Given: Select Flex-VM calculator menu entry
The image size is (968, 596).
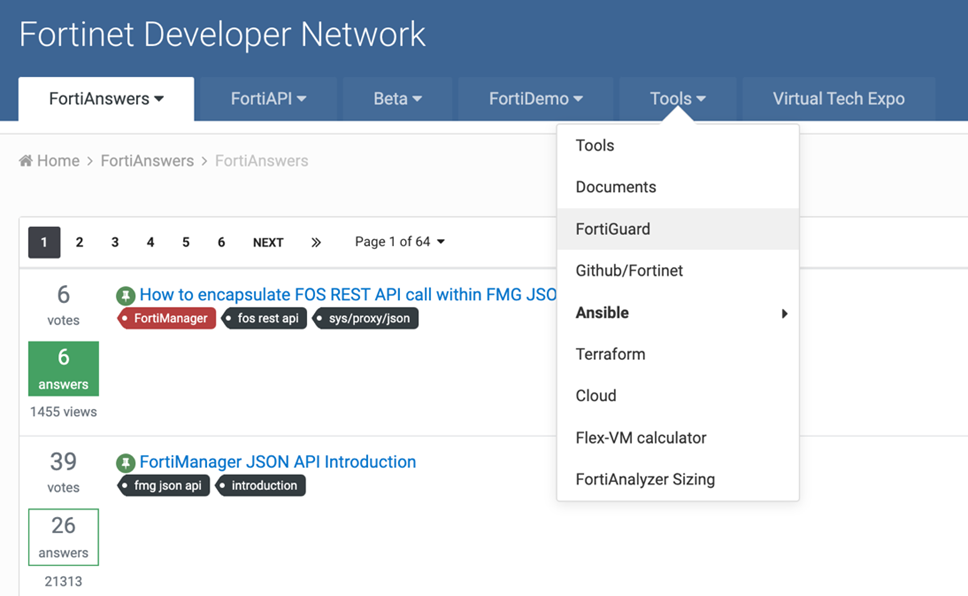Looking at the screenshot, I should pyautogui.click(x=641, y=438).
